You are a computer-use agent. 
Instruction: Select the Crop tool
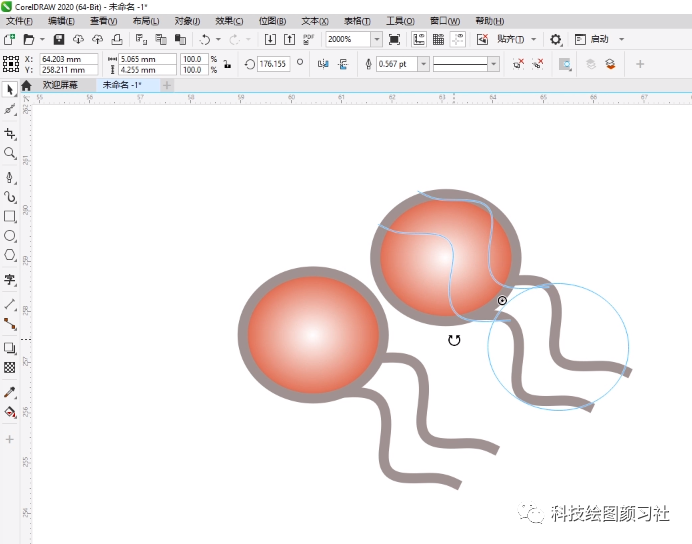tap(9, 134)
